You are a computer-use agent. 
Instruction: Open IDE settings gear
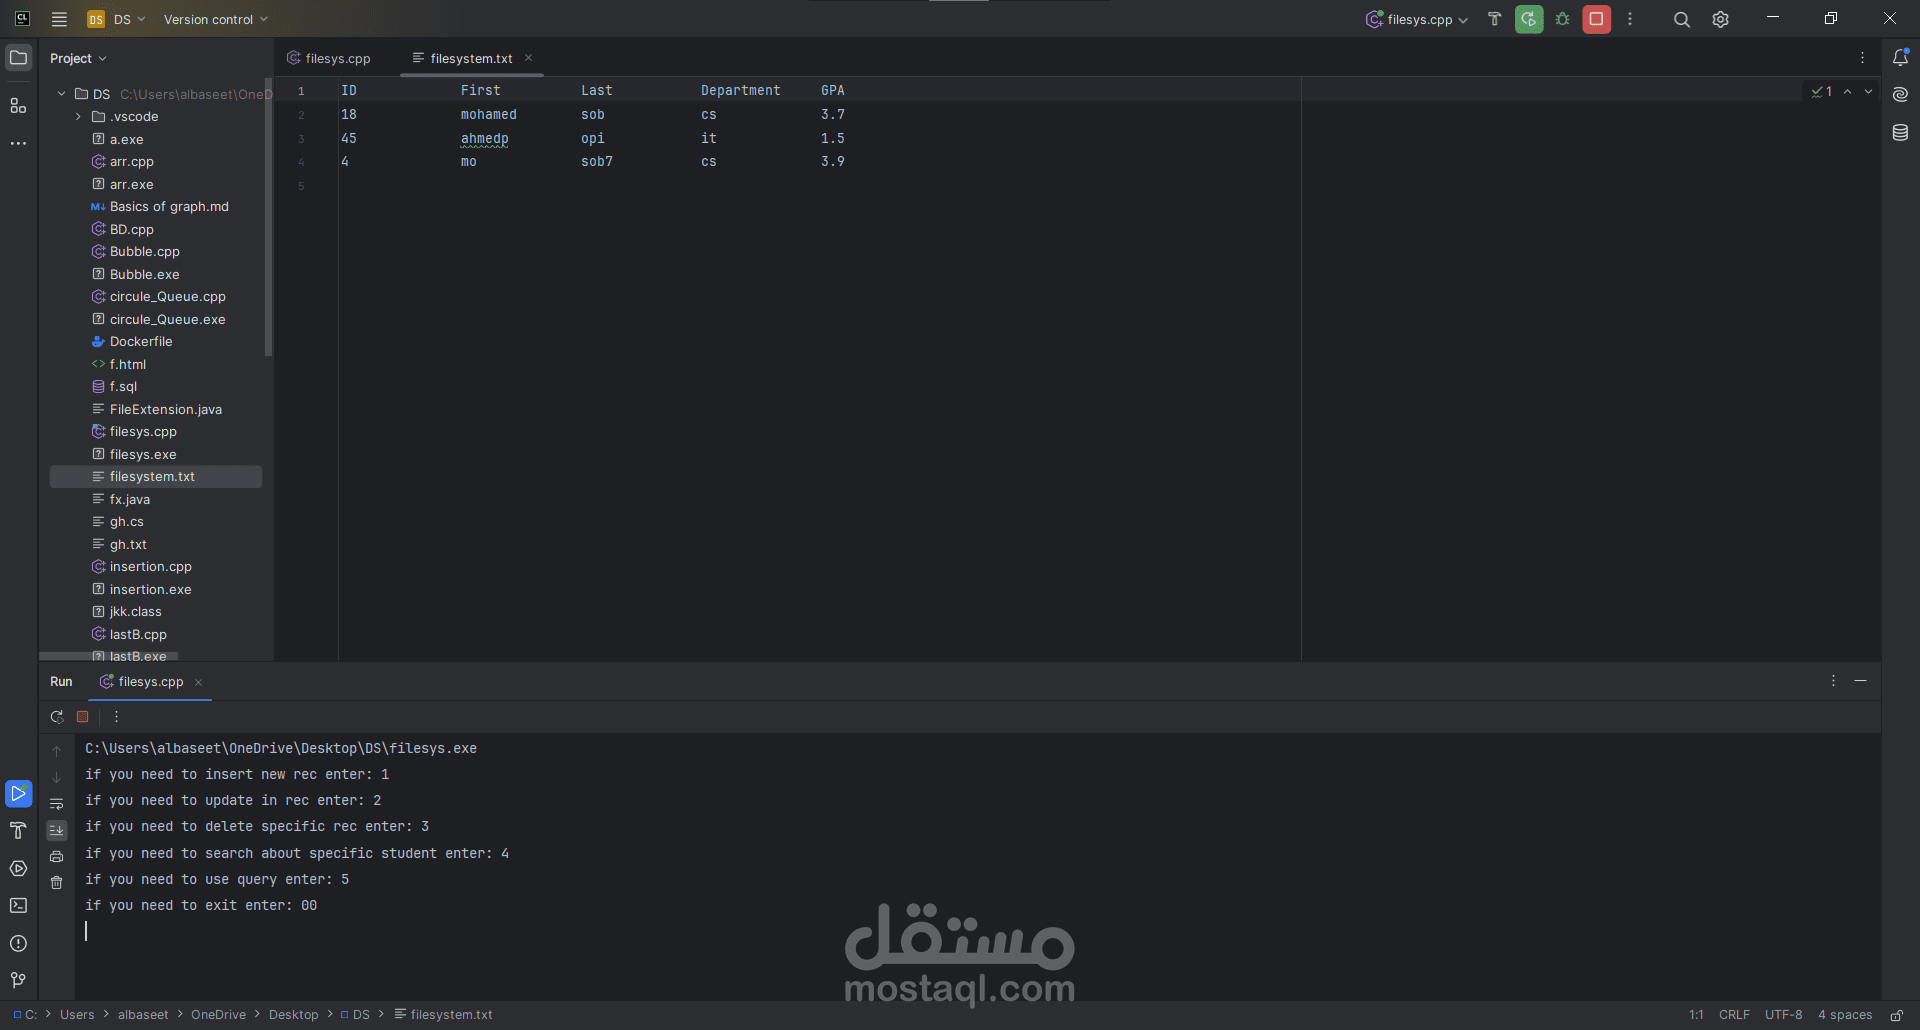pos(1720,19)
